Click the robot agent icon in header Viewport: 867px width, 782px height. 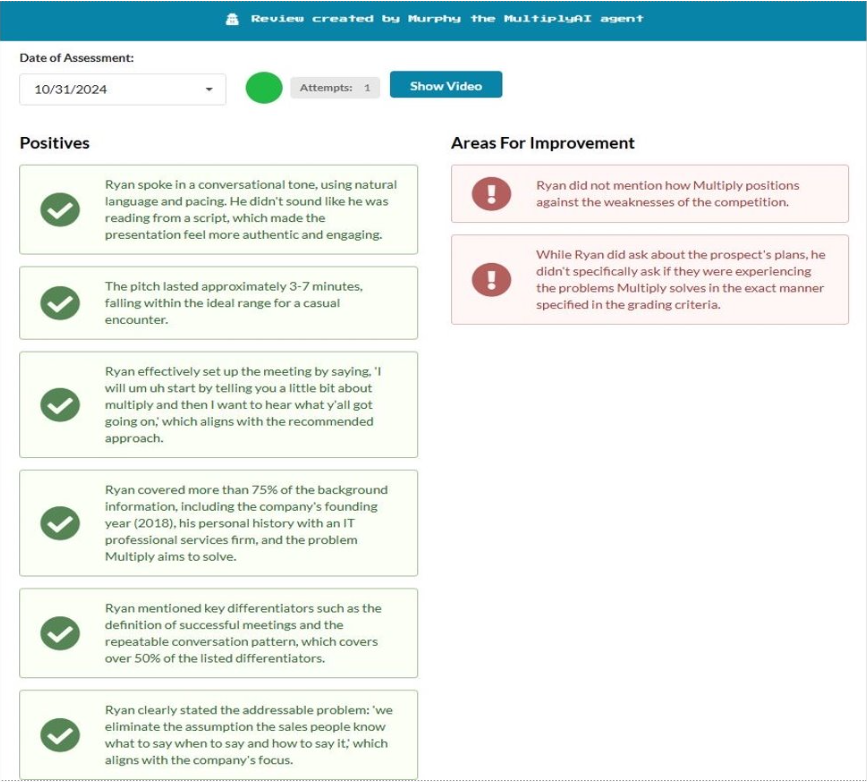pos(233,19)
